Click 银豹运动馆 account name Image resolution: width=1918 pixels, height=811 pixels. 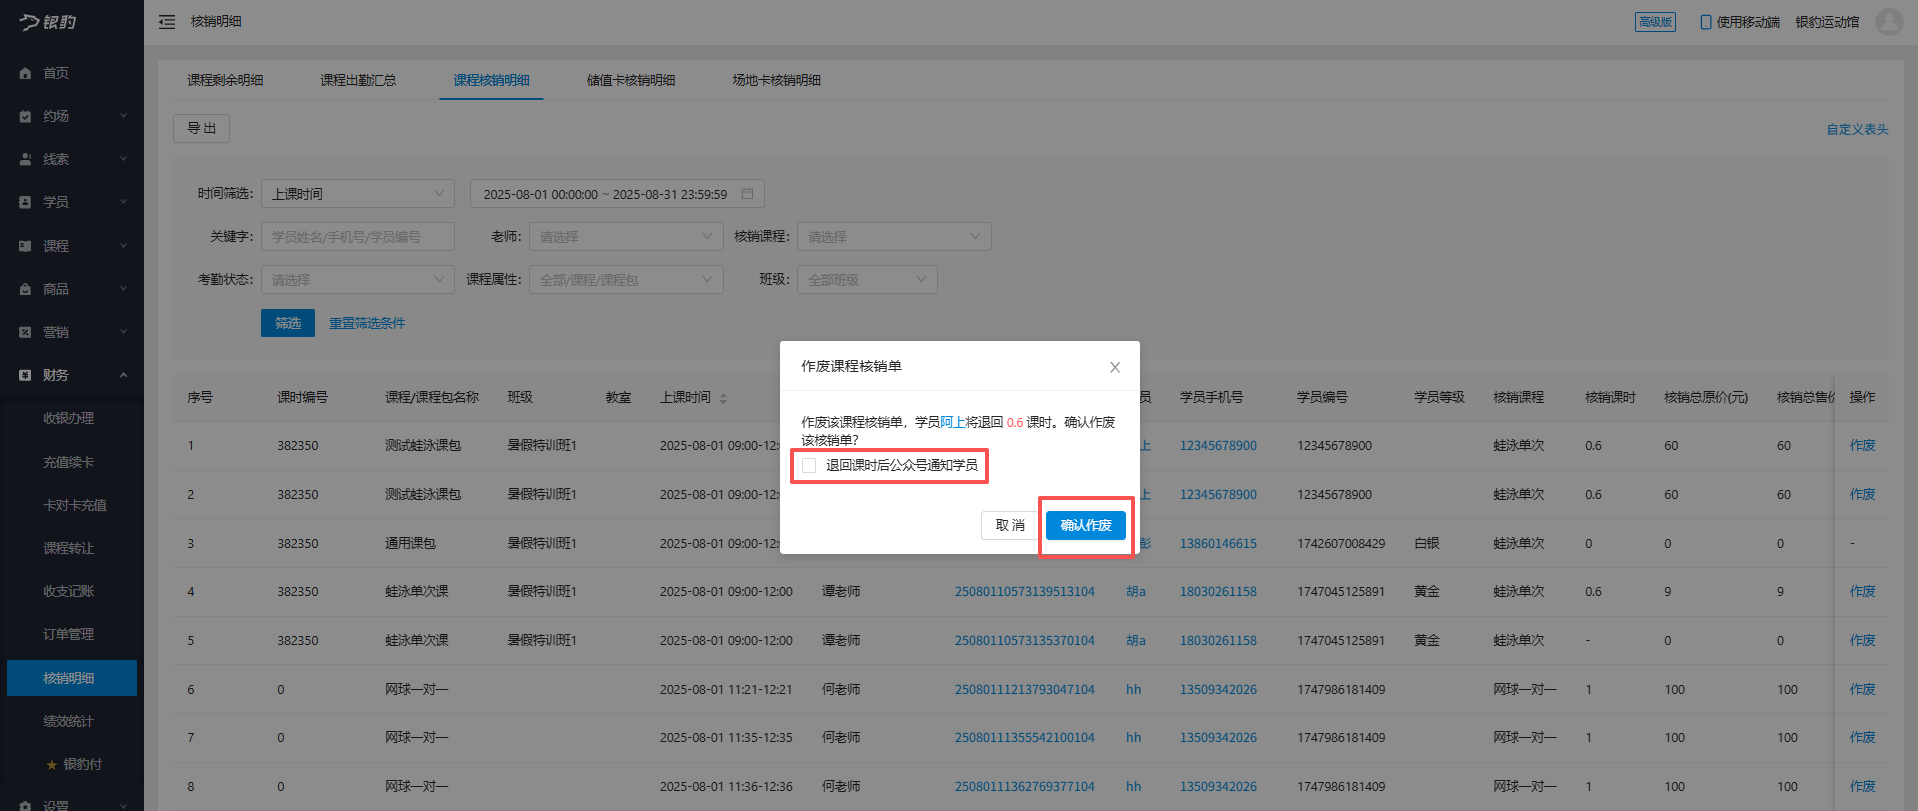pyautogui.click(x=1827, y=22)
